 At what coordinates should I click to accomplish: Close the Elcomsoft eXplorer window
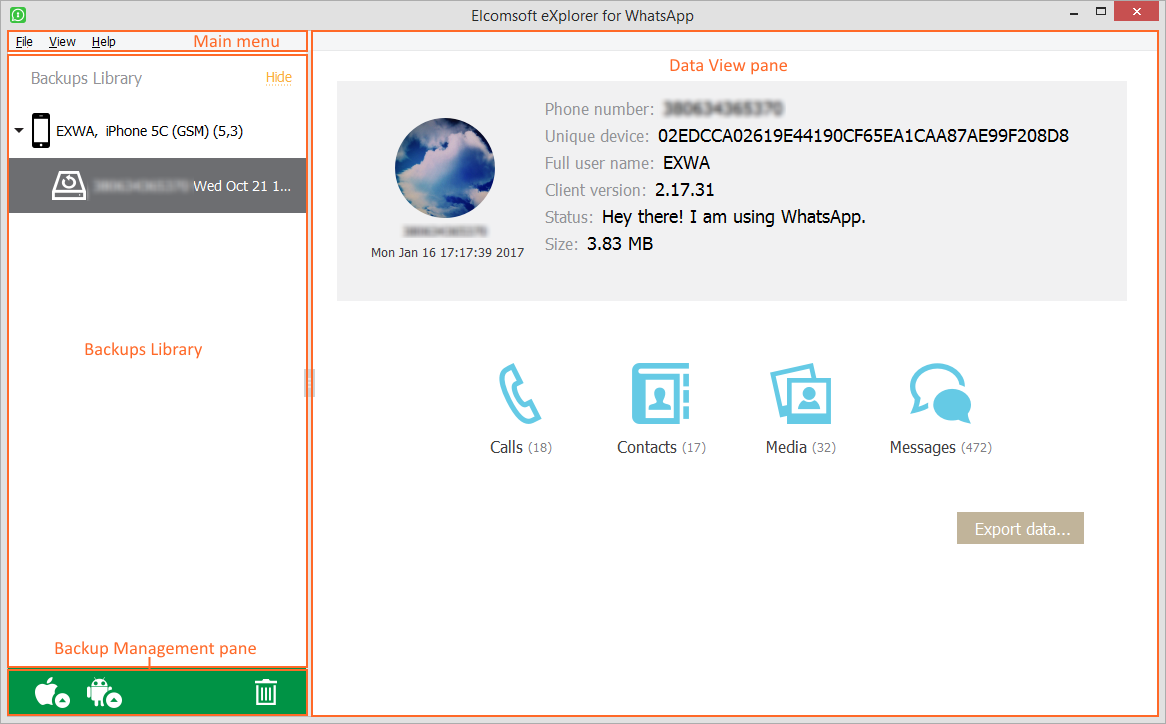[x=1136, y=11]
